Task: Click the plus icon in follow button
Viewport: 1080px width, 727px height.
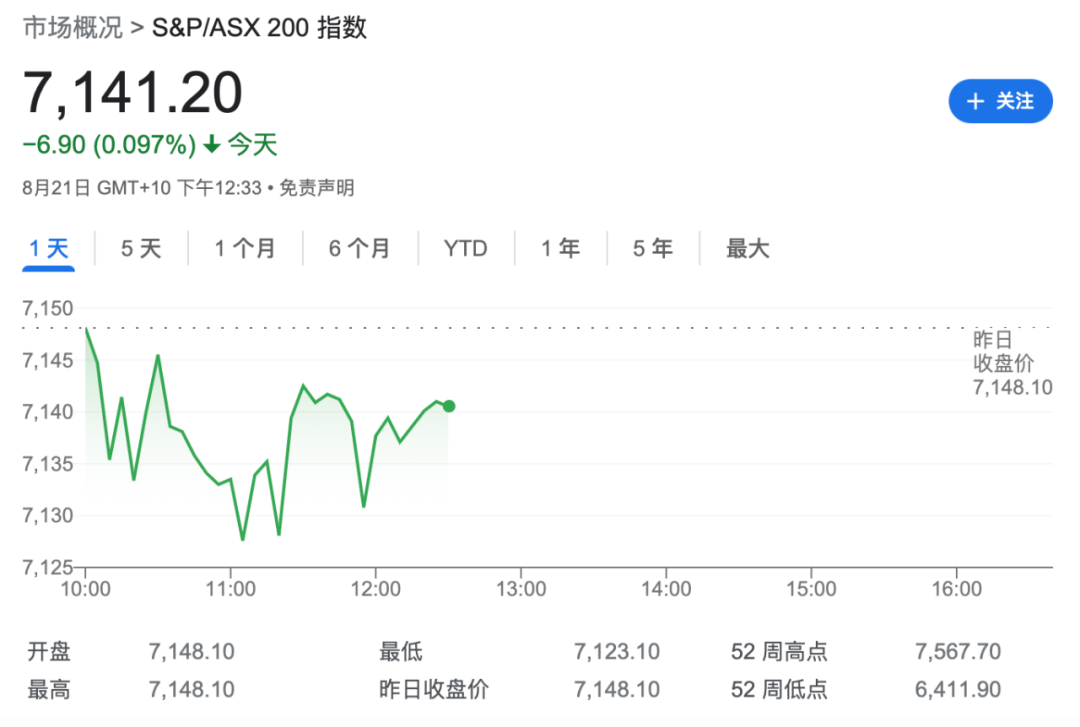Action: point(975,101)
